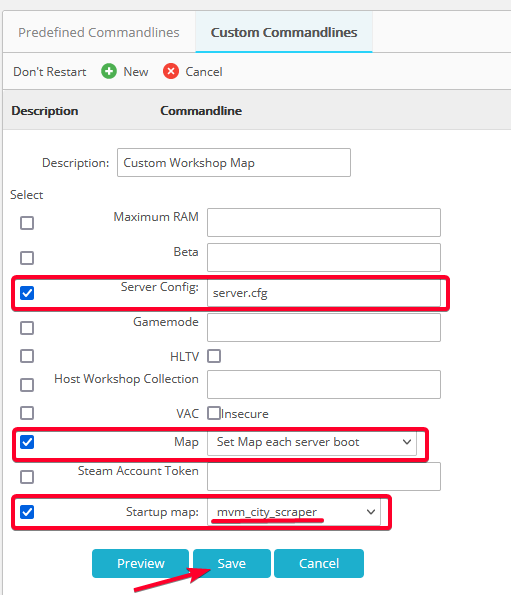Screen dimensions: 511x595
Task: Switch to Predefined Commandlines tab
Action: 99,32
